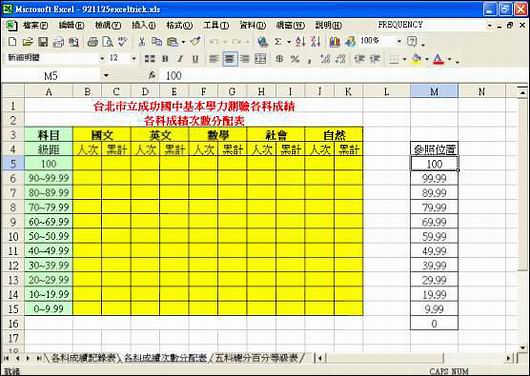Viewport: 530px width, 376px height.
Task: Select the Sort Ascending icon
Action: [300, 42]
